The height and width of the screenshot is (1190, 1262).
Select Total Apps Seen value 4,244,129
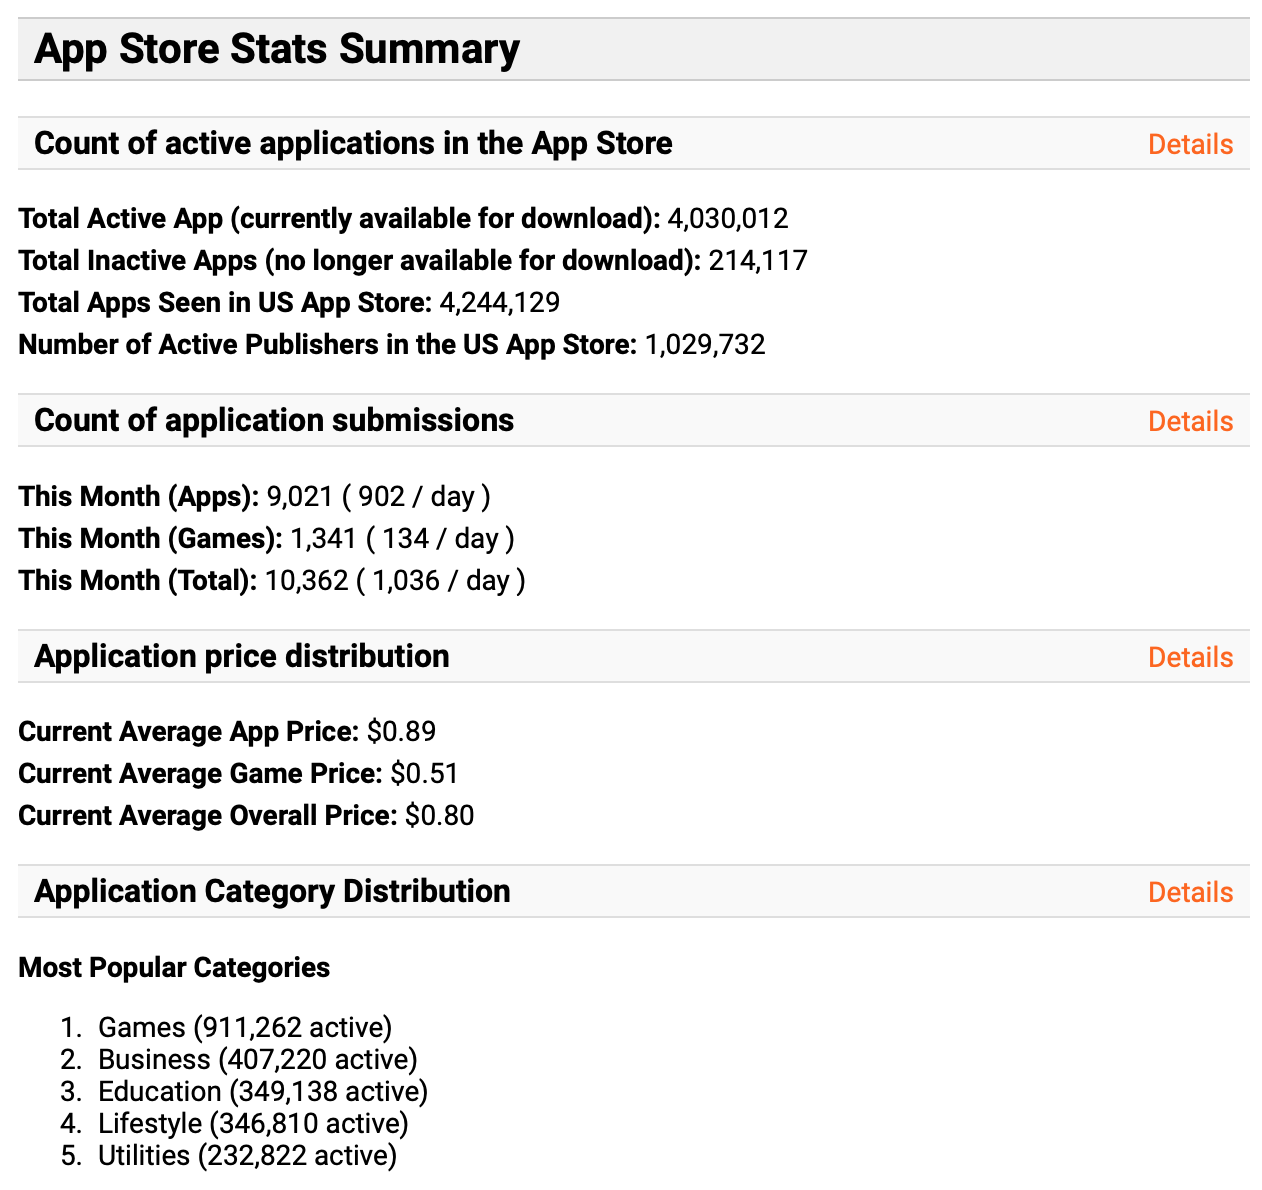click(x=500, y=303)
